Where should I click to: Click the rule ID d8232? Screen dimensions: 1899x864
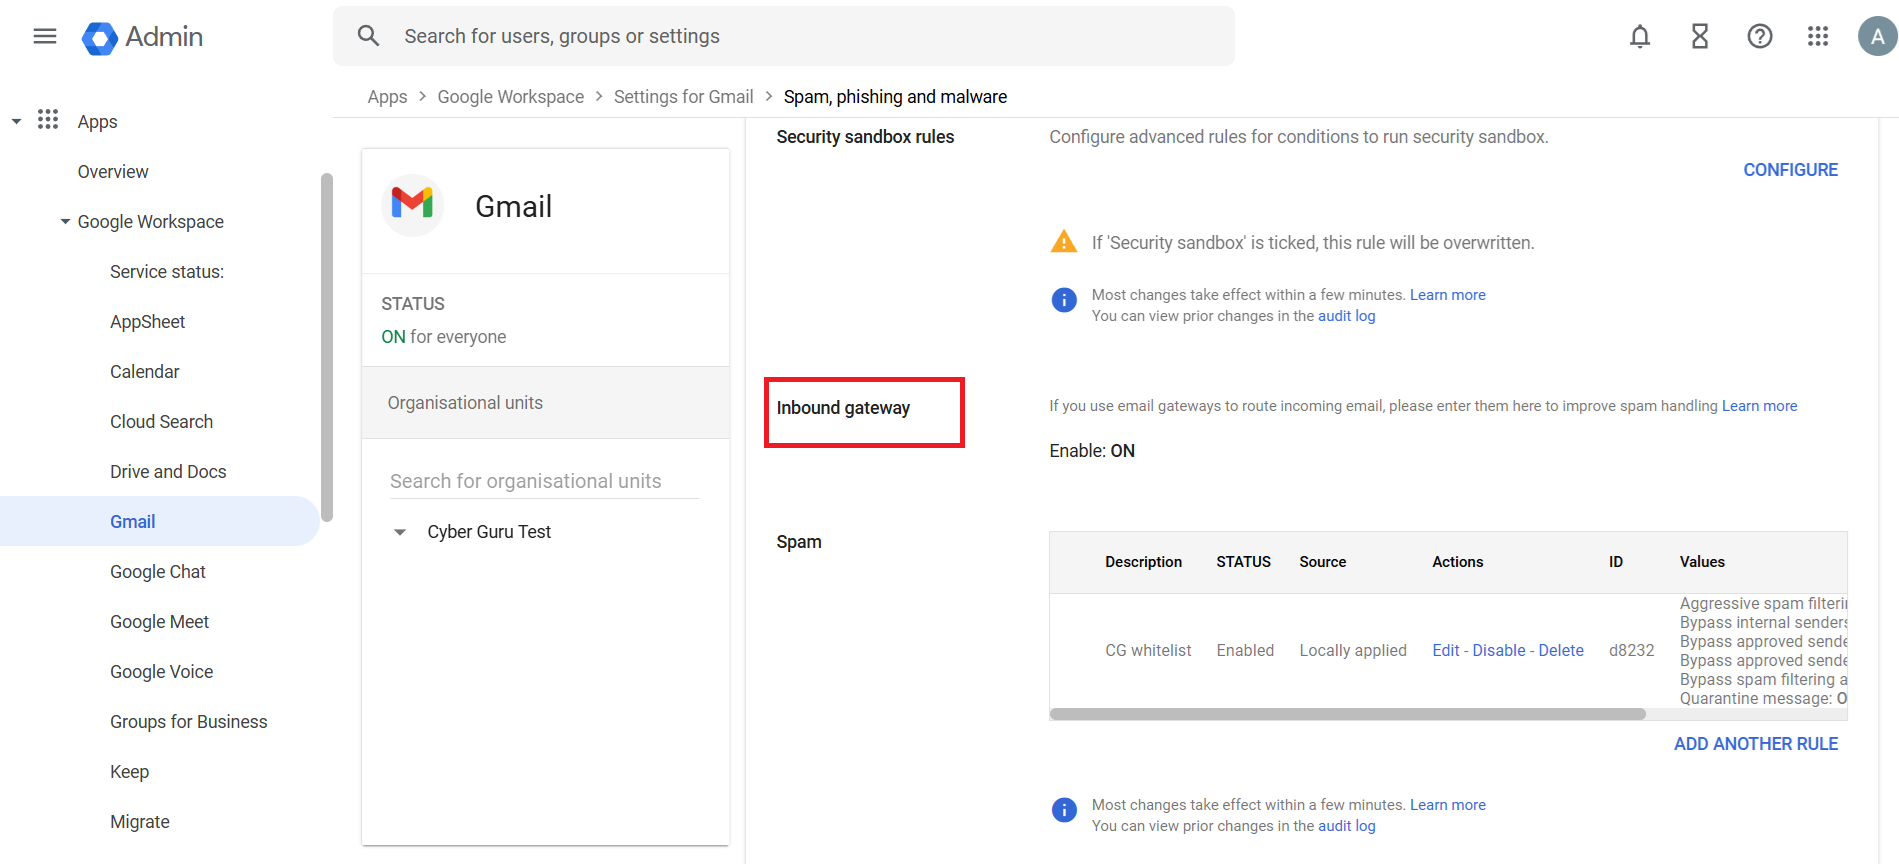coord(1631,650)
